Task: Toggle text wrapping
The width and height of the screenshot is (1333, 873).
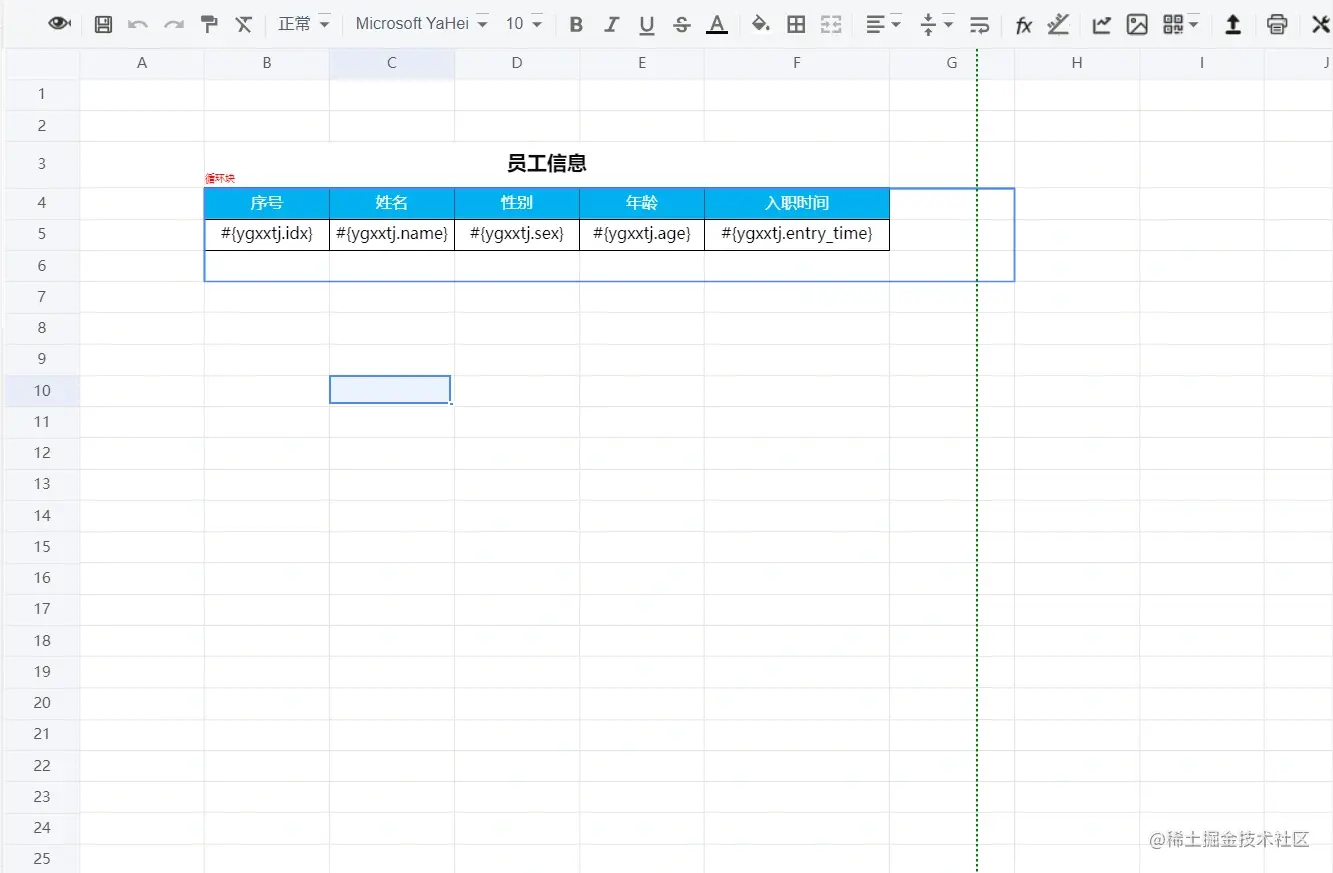Action: pos(980,24)
